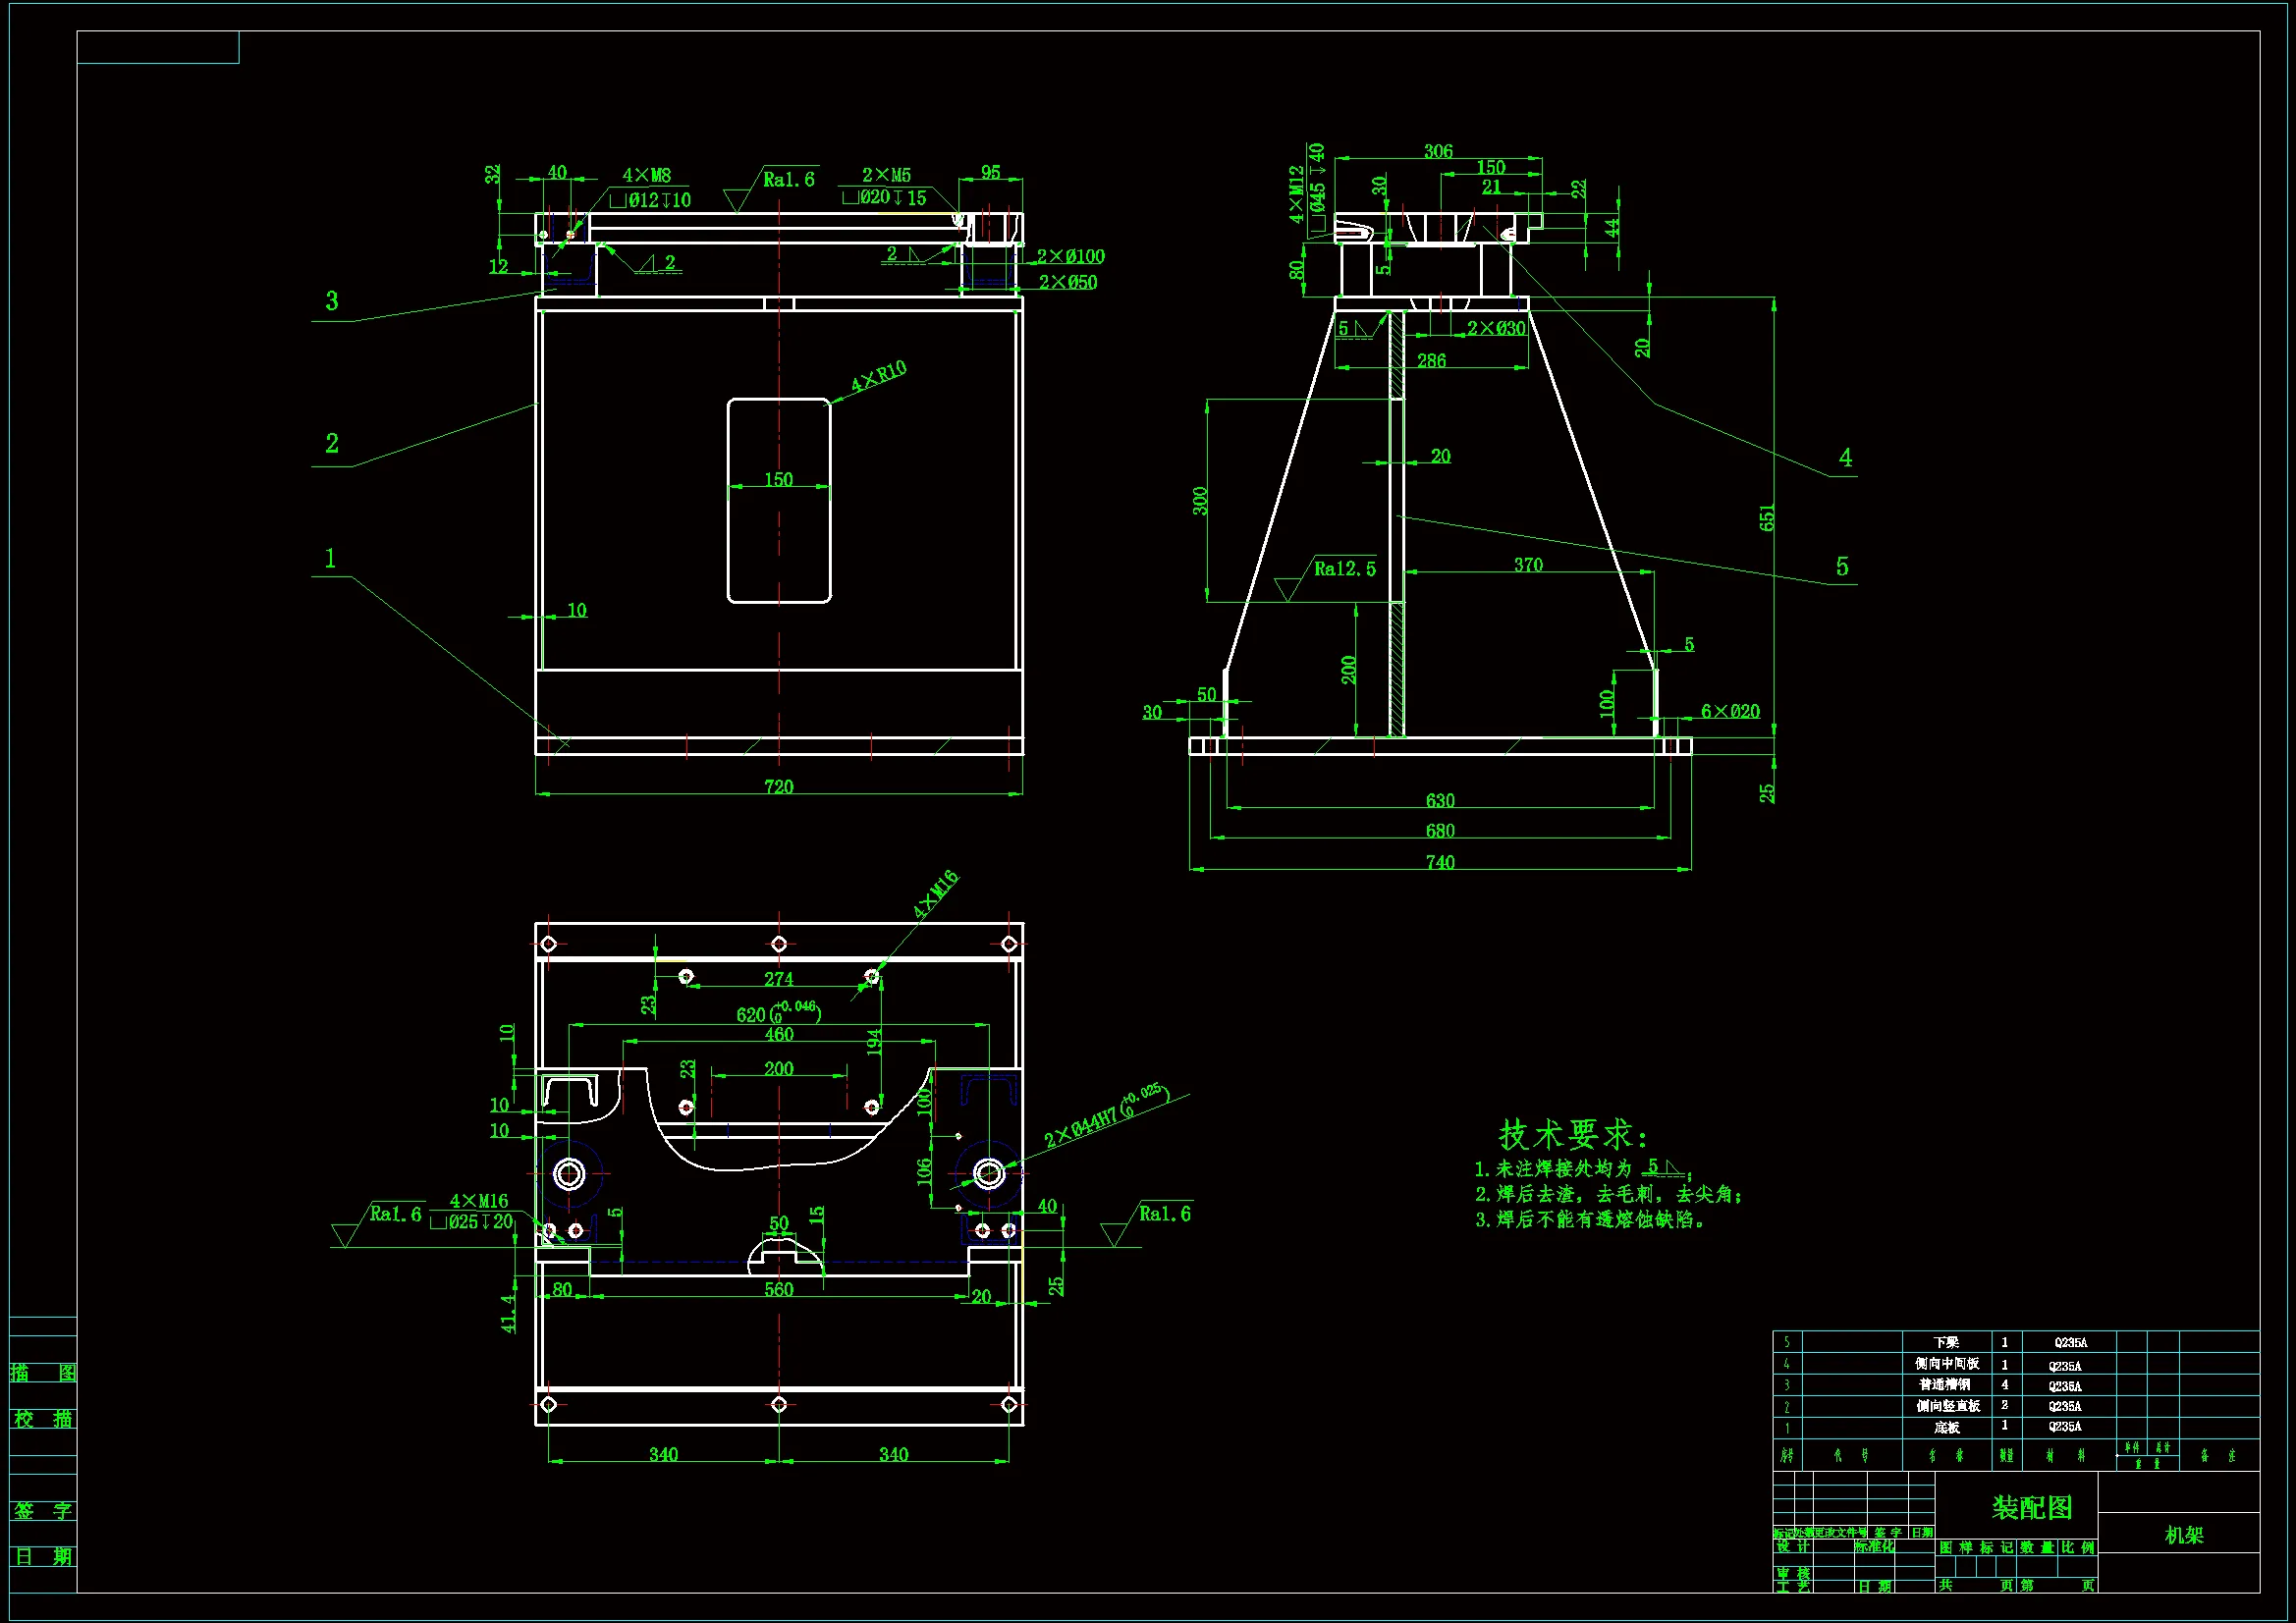Select the 底板 entry in parts list
The width and height of the screenshot is (2296, 1623).
tap(1946, 1427)
